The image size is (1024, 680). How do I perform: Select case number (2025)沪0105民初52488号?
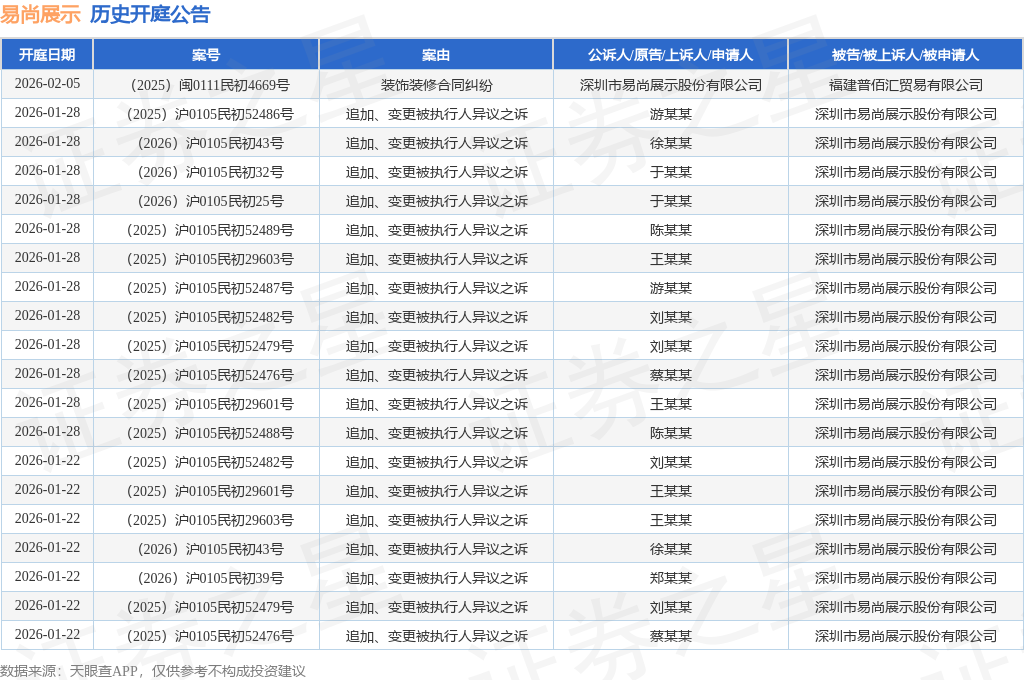206,433
